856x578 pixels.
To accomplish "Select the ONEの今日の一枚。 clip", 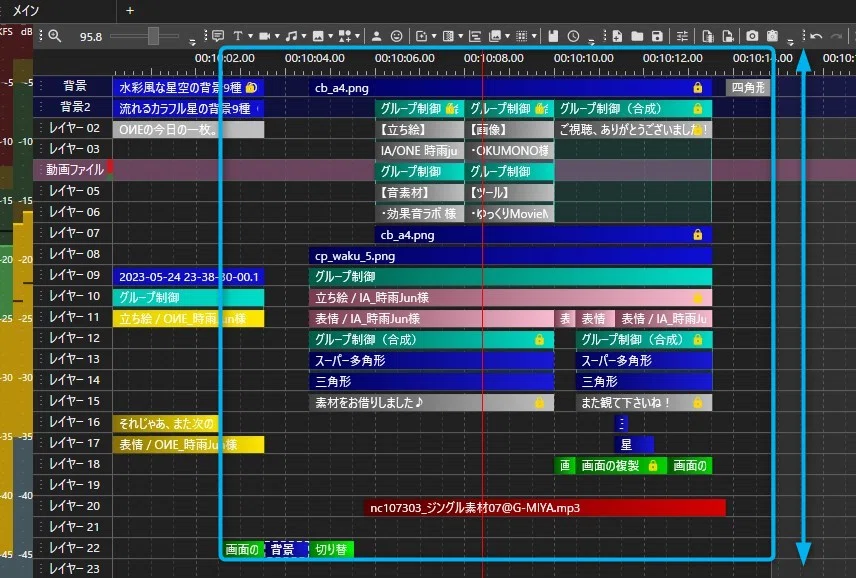I will (188, 130).
